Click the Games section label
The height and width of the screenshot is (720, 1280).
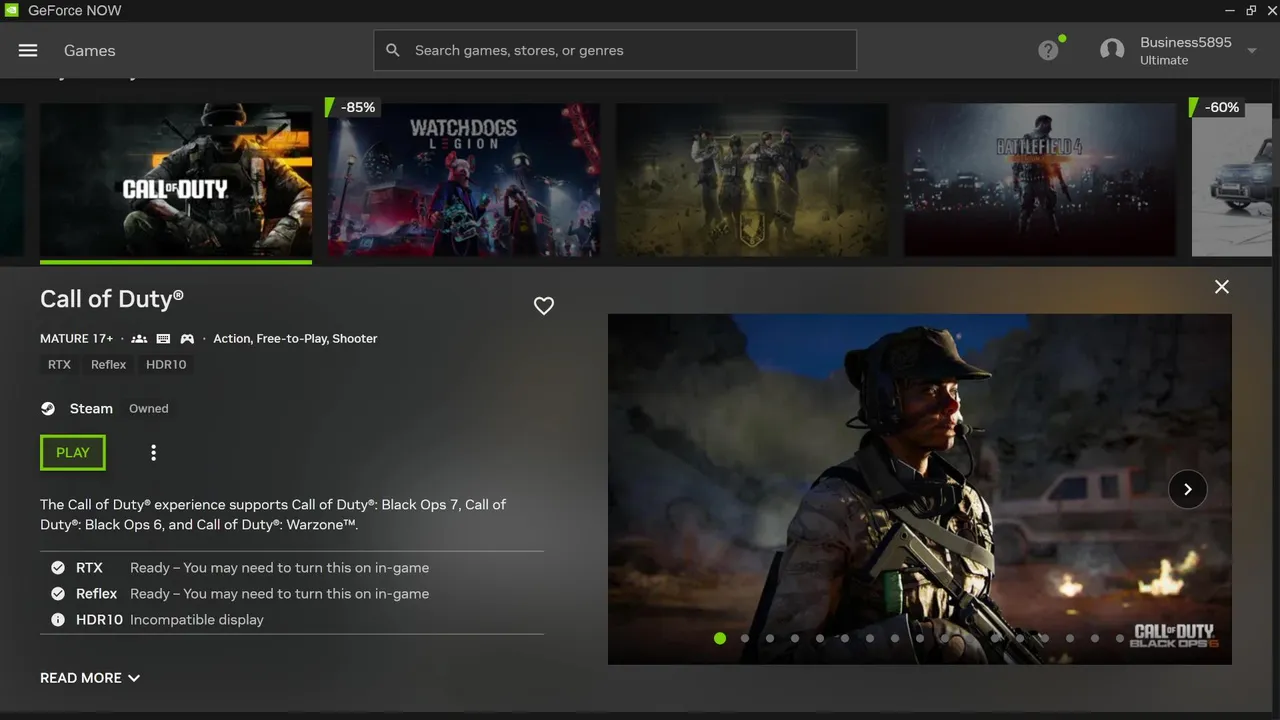(90, 50)
